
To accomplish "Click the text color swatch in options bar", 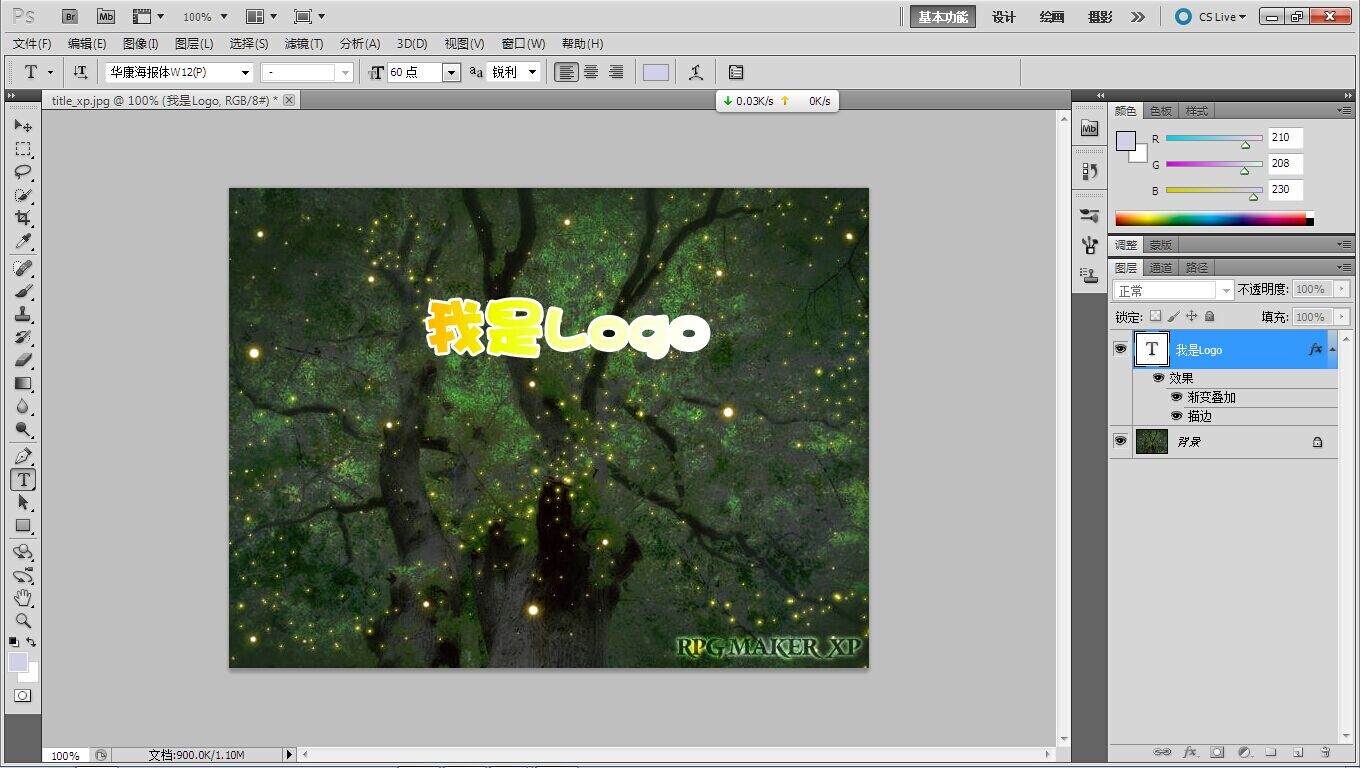I will click(656, 73).
